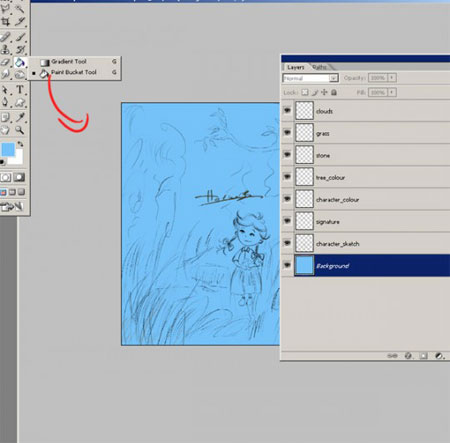The width and height of the screenshot is (450, 443).
Task: Hide the Background layer eye icon
Action: [287, 265]
